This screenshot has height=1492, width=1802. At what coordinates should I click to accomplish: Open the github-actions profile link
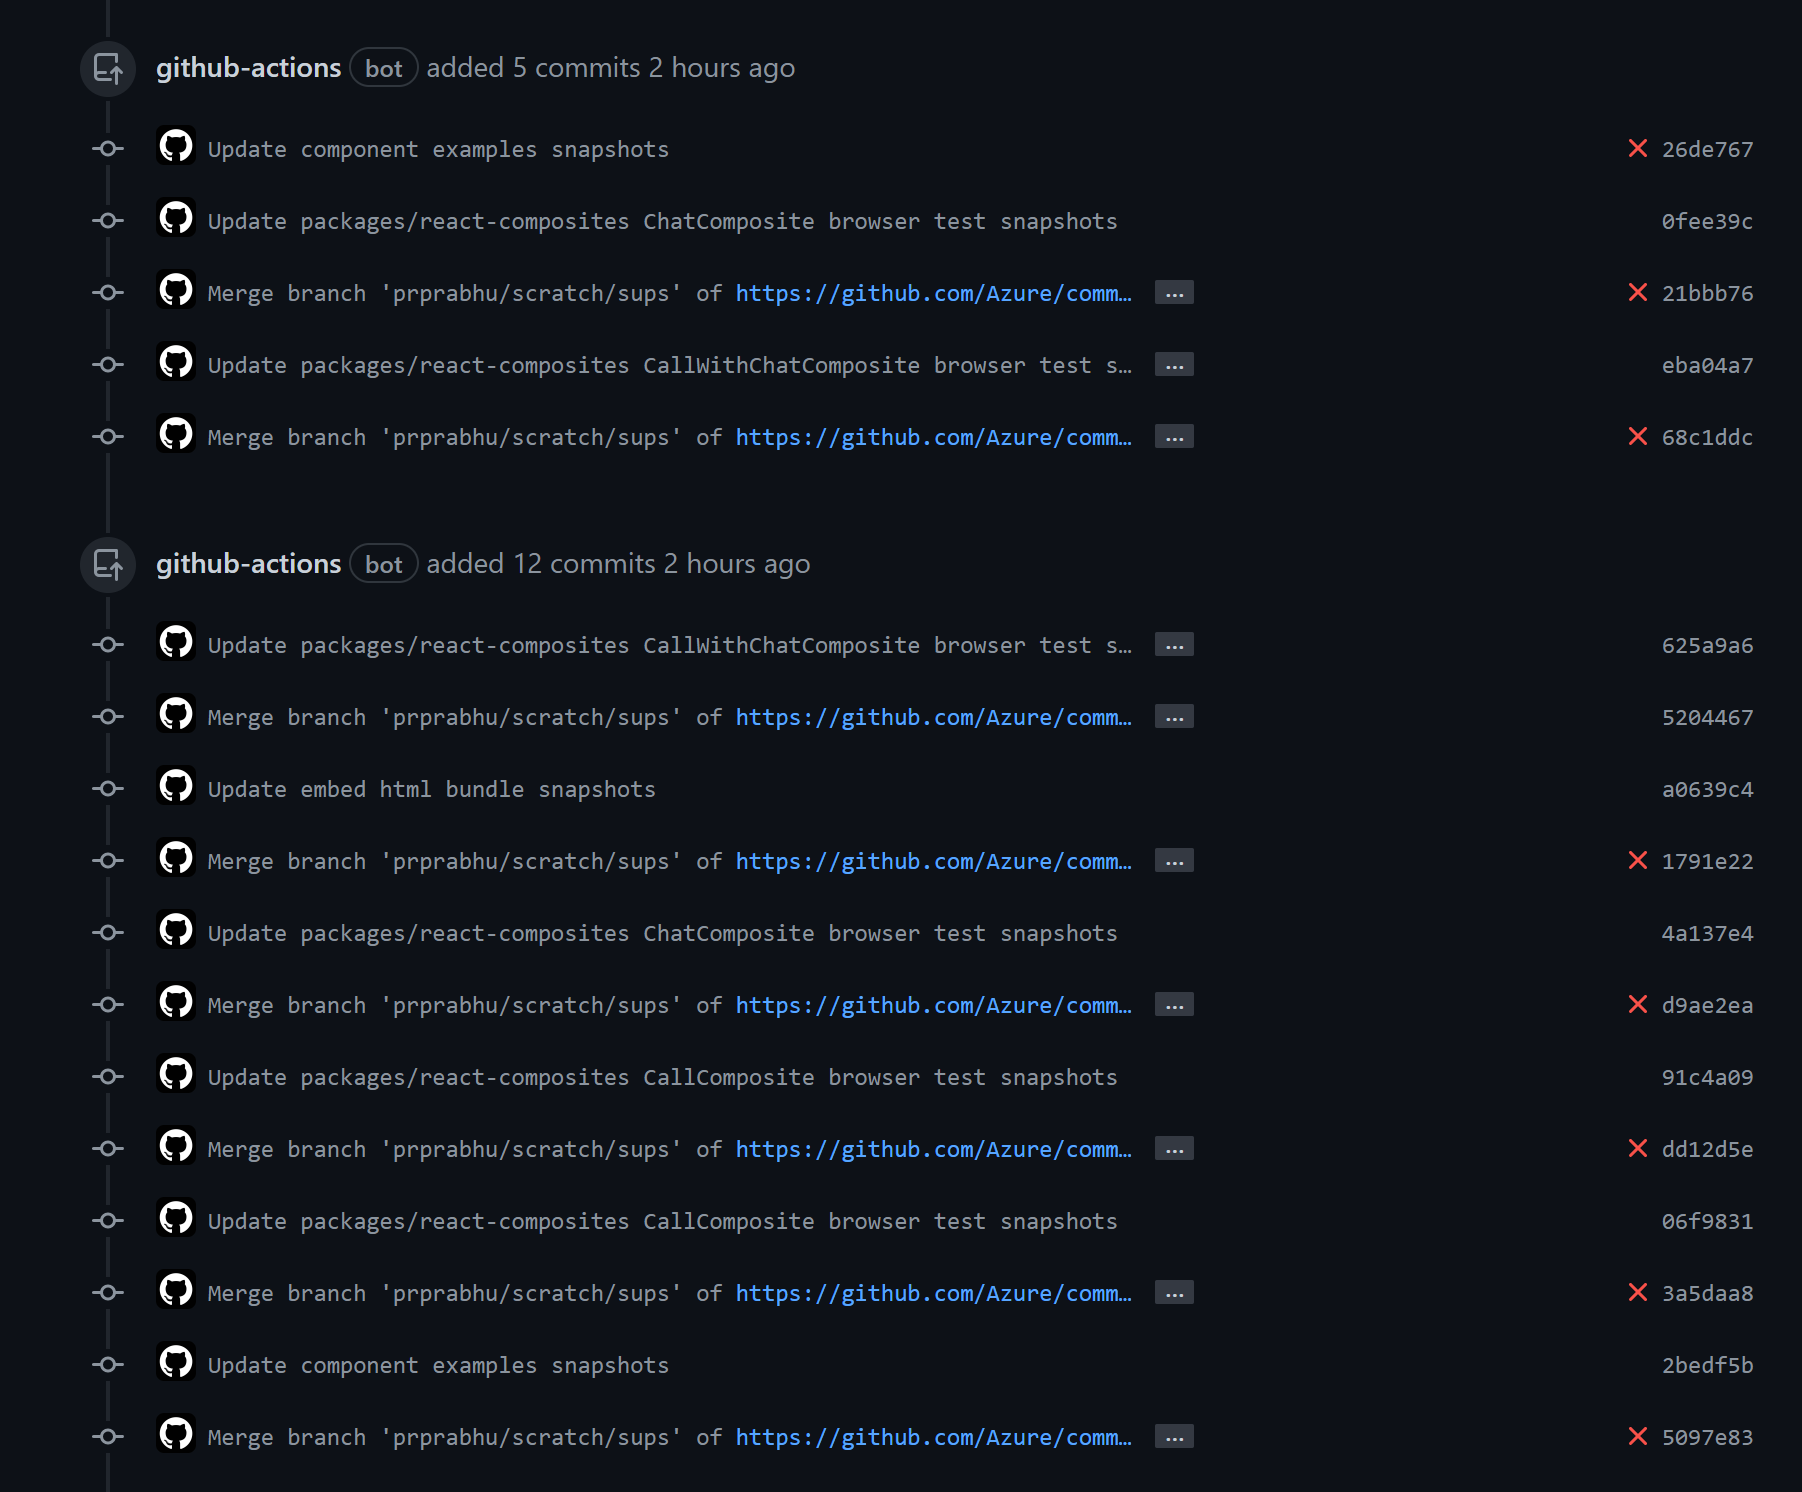point(248,68)
